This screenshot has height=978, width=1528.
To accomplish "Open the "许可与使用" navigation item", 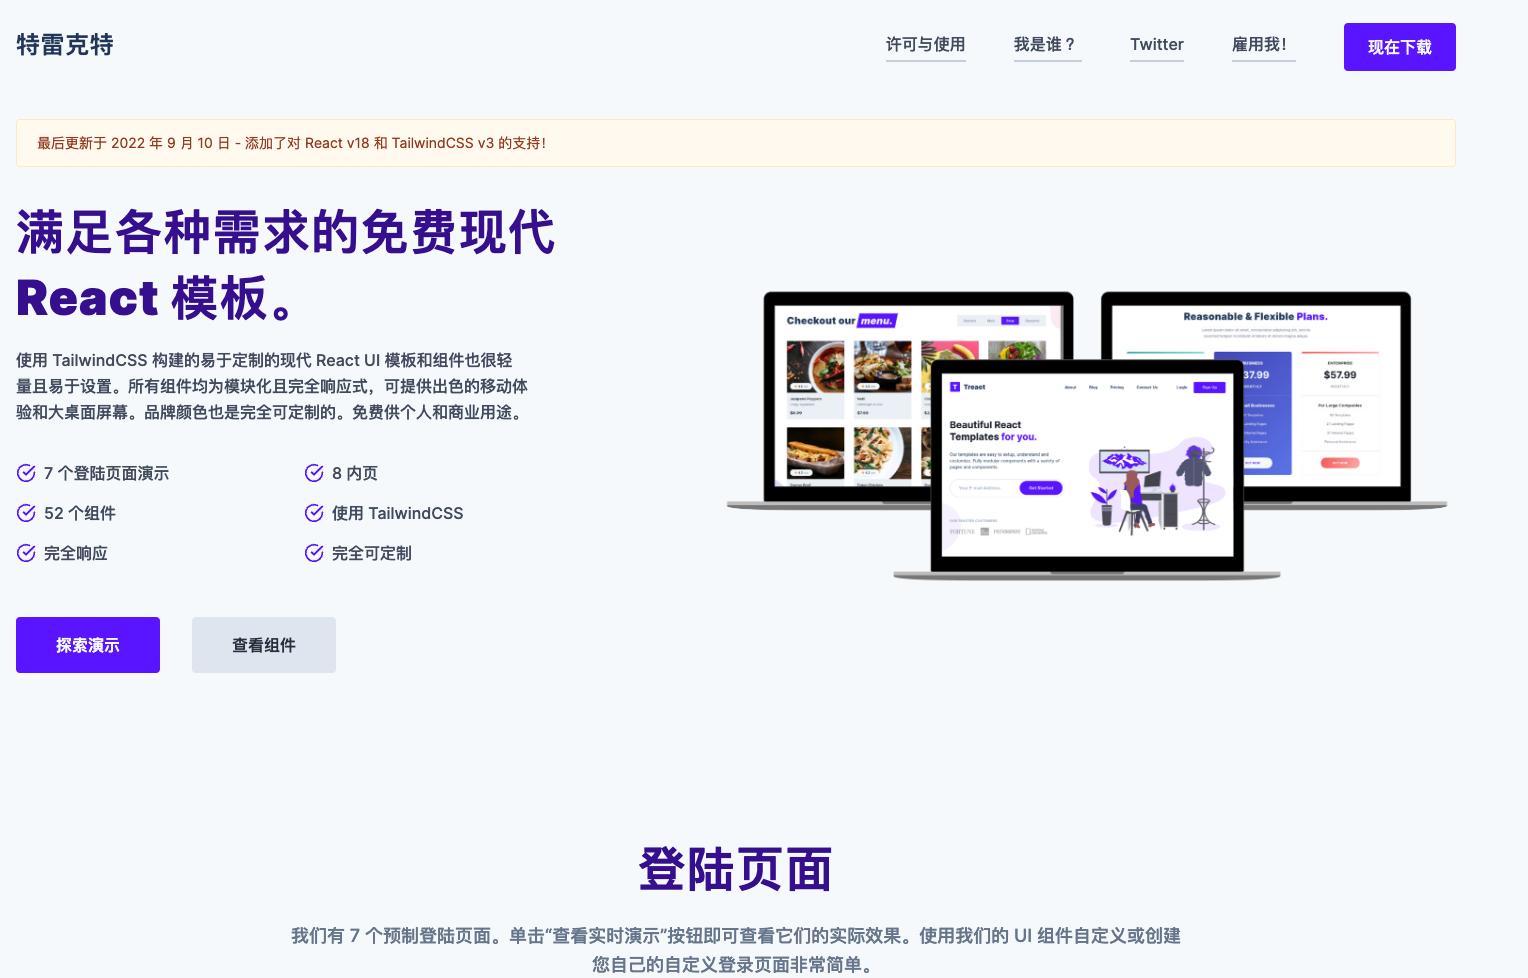I will click(x=925, y=45).
